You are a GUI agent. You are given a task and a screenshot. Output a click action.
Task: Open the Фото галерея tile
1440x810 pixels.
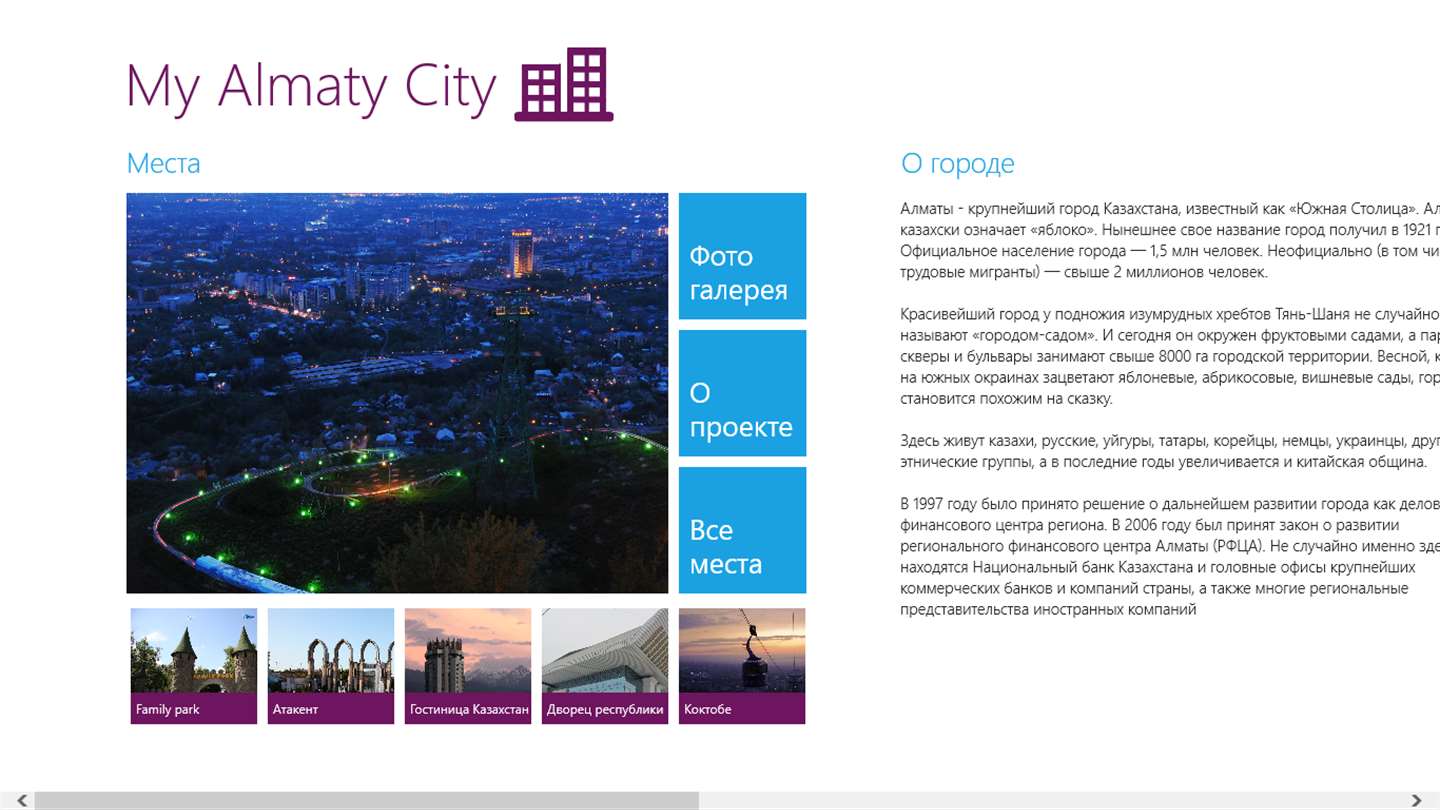pos(742,256)
